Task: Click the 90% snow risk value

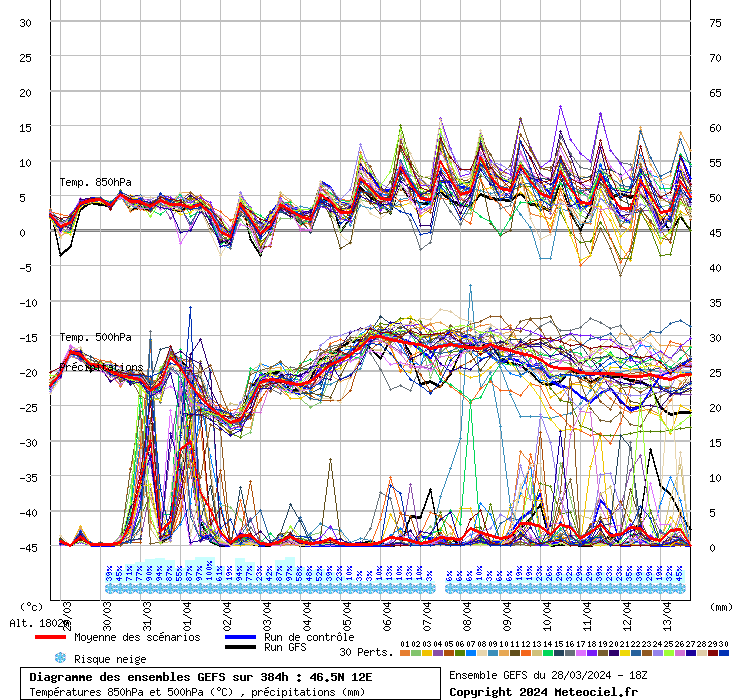Action: coord(150,573)
